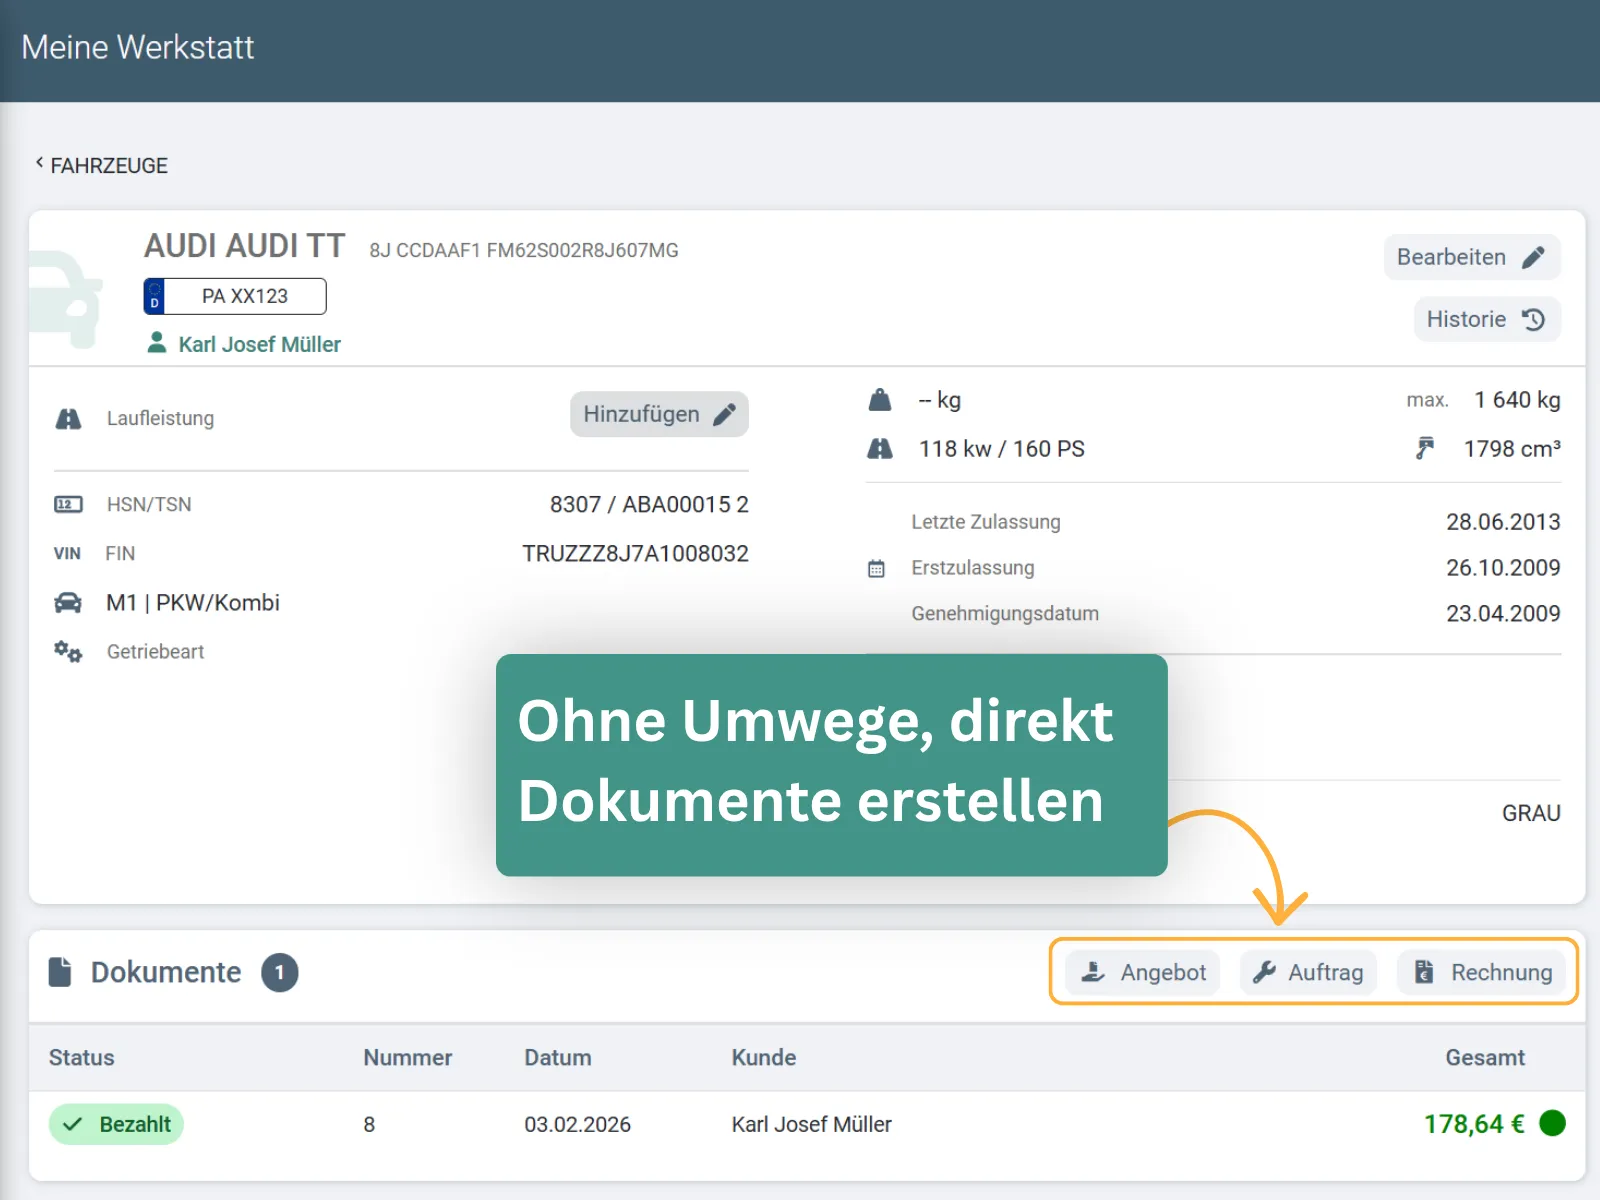This screenshot has width=1600, height=1200.
Task: Click the VIN icon next to FIN
Action: coord(67,553)
